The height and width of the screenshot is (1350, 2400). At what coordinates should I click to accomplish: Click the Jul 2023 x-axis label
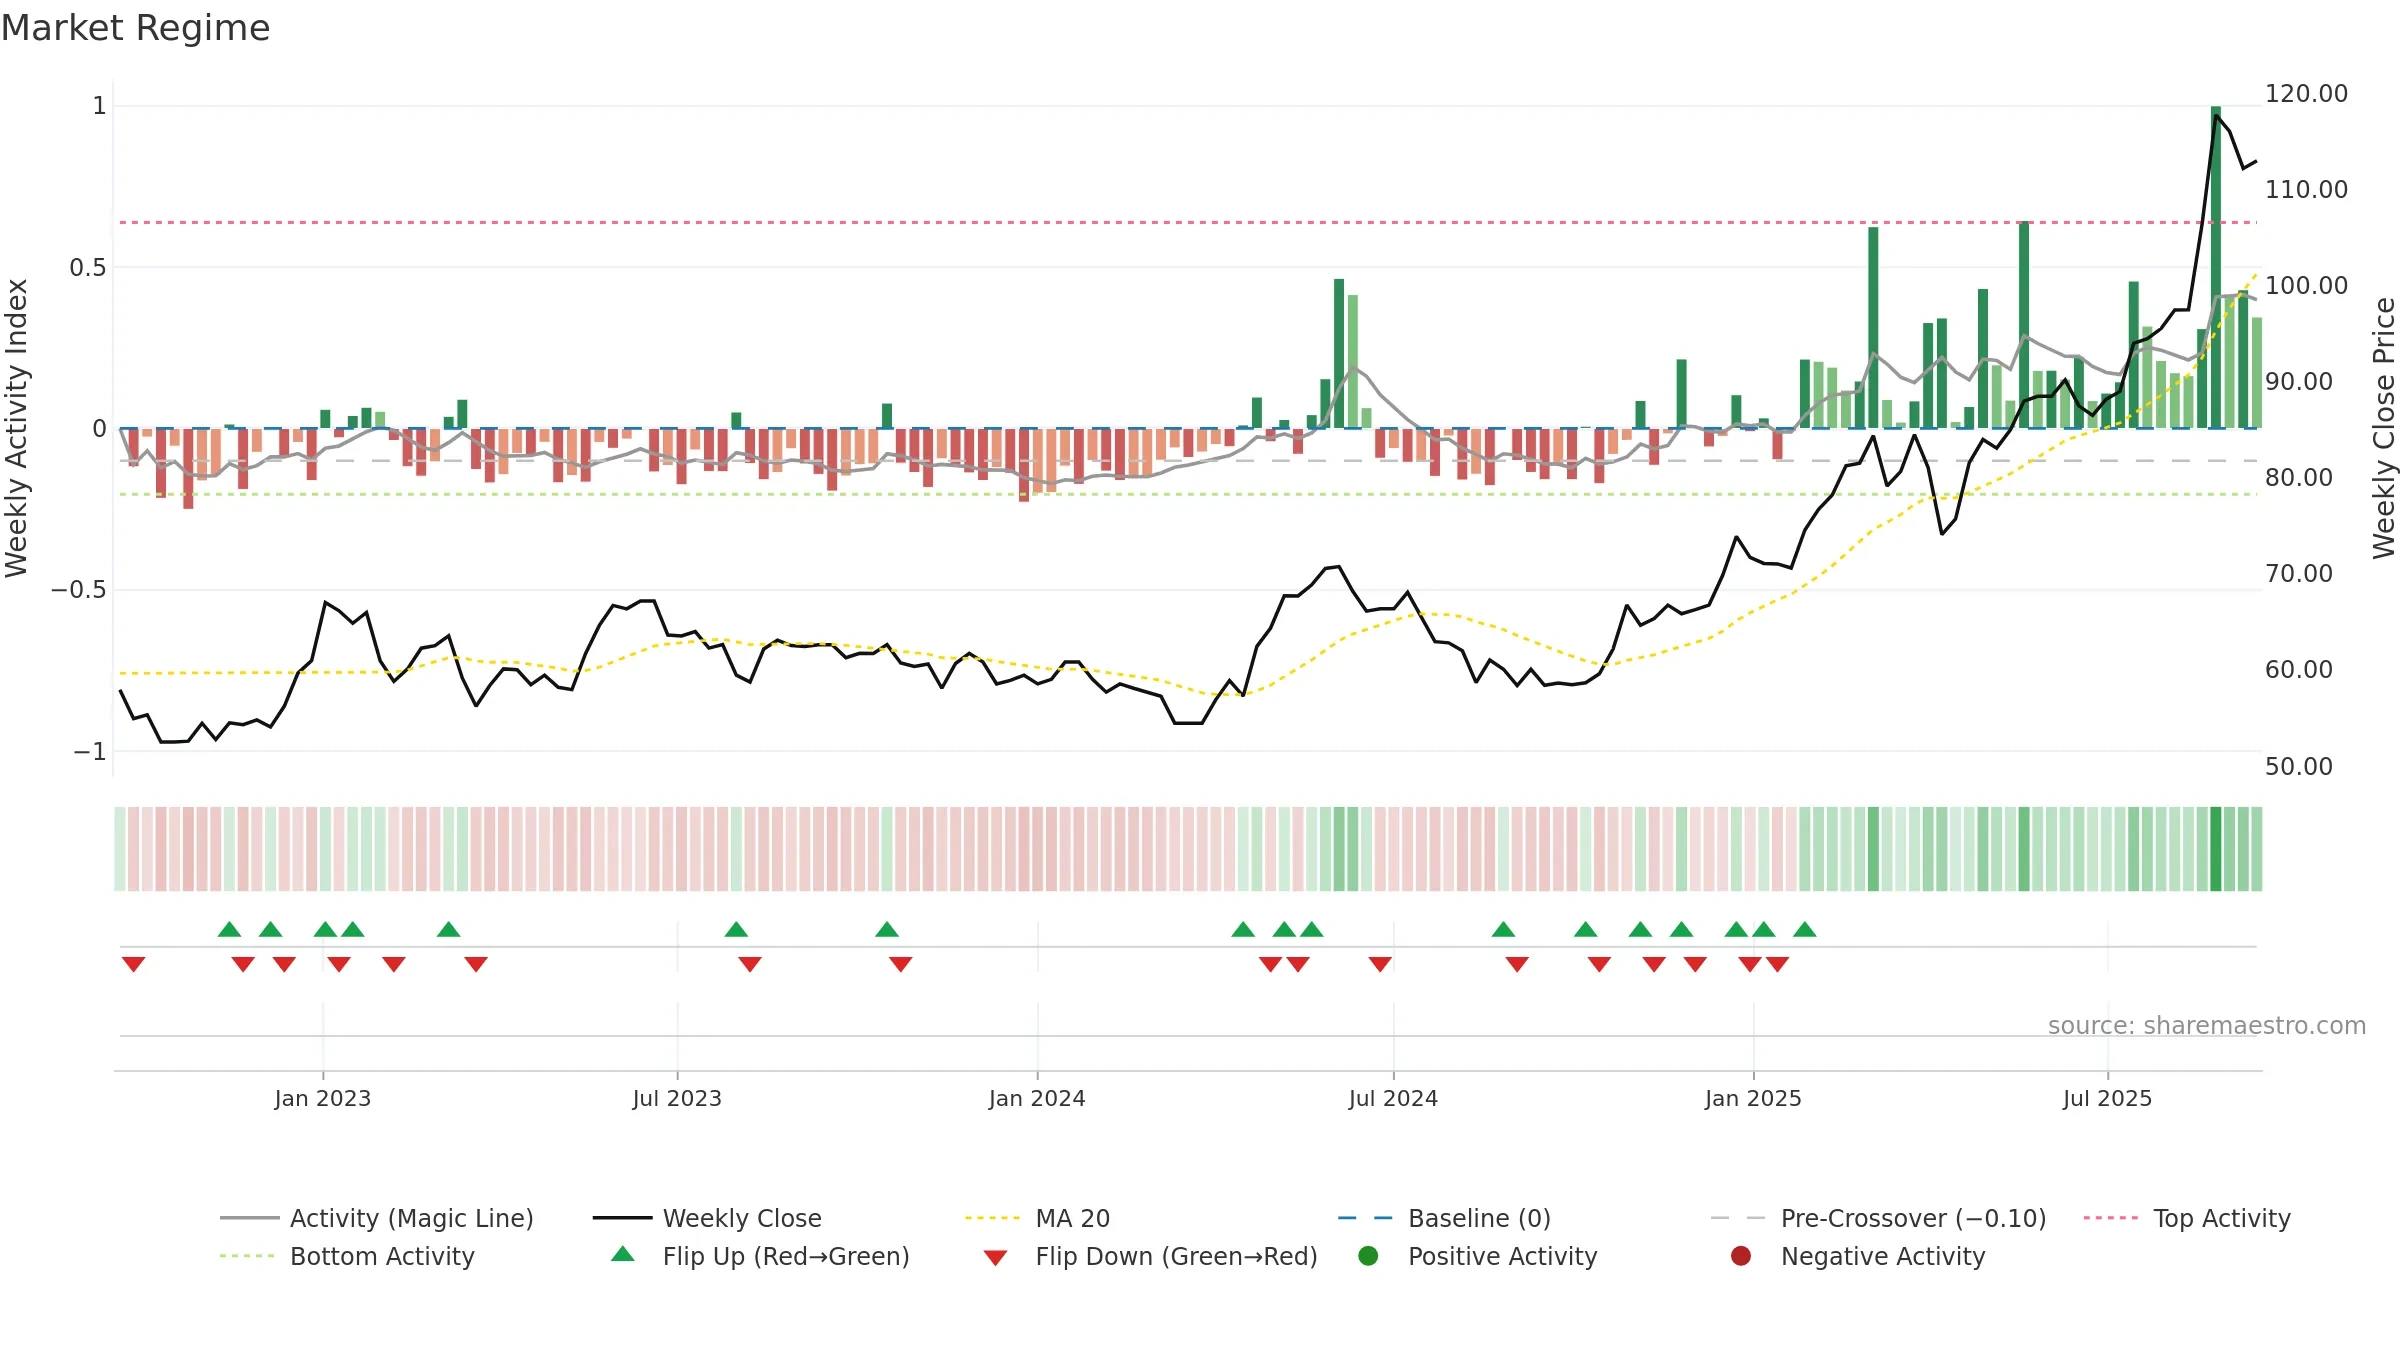(677, 1098)
